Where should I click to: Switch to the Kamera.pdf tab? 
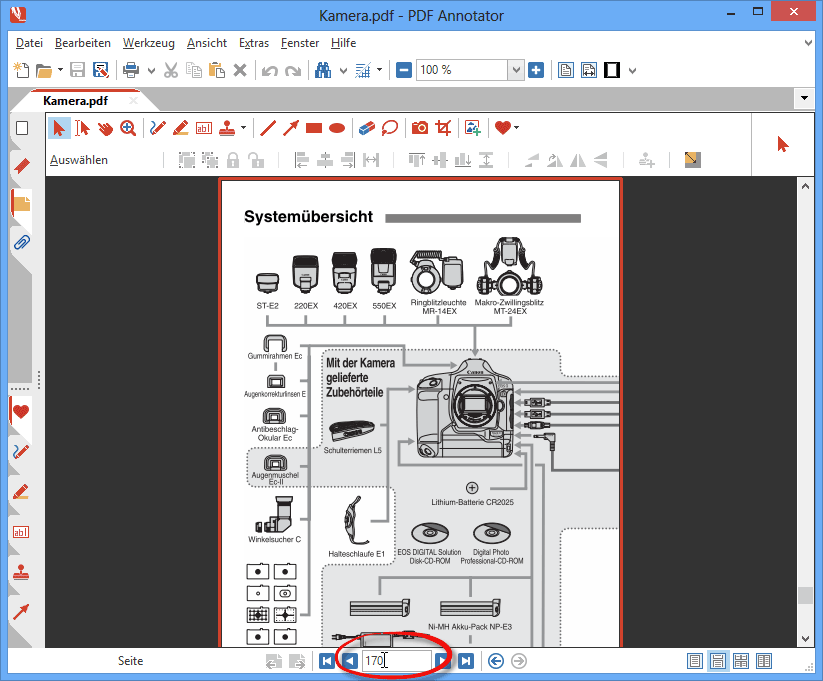tap(75, 101)
